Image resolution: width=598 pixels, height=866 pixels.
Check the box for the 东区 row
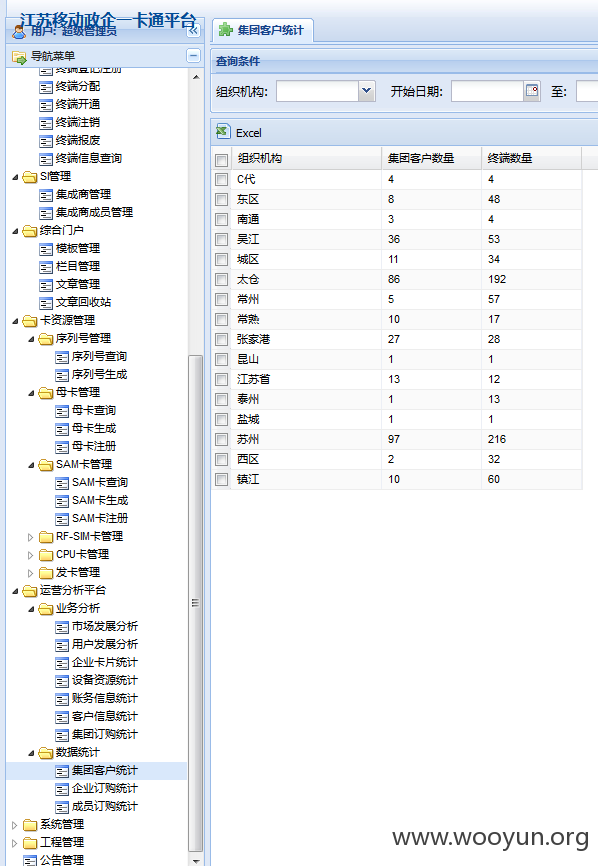221,199
